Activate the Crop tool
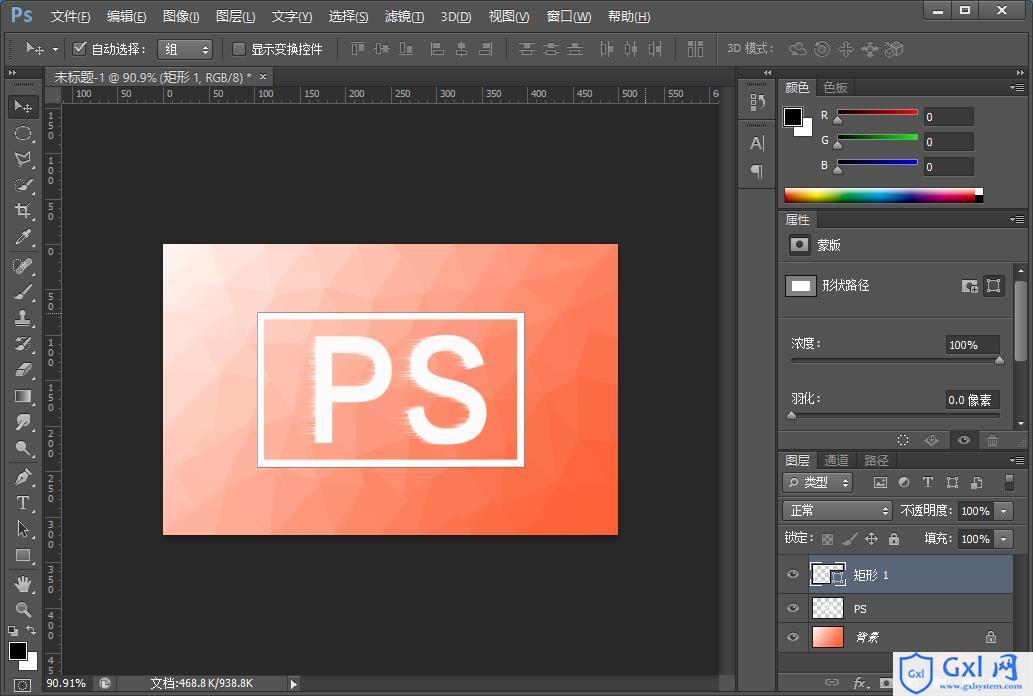The height and width of the screenshot is (696, 1033). click(x=23, y=211)
